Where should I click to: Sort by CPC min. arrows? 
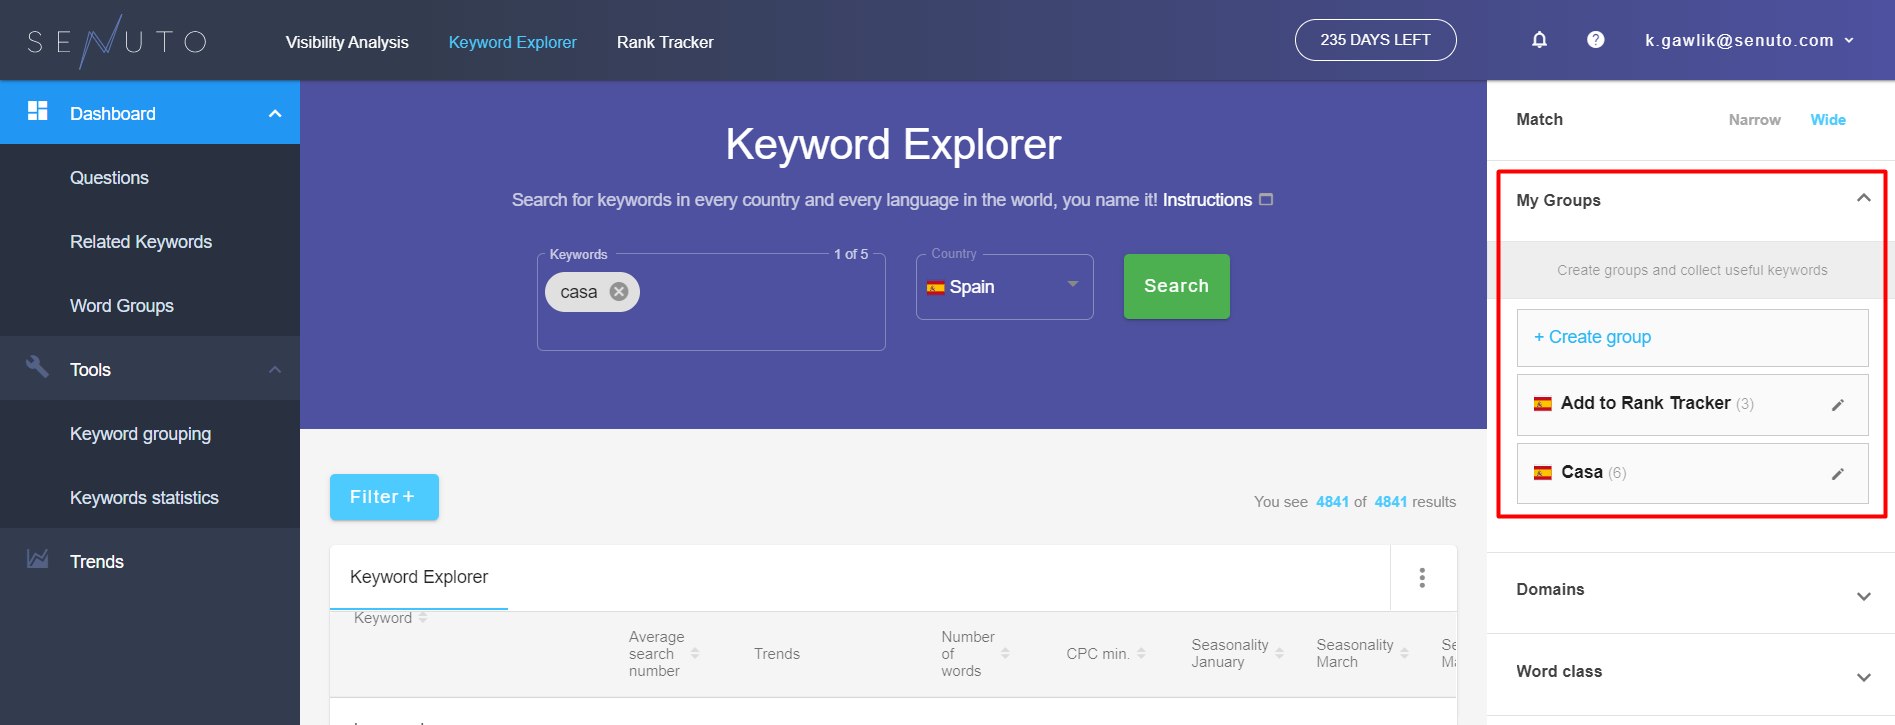pos(1141,653)
